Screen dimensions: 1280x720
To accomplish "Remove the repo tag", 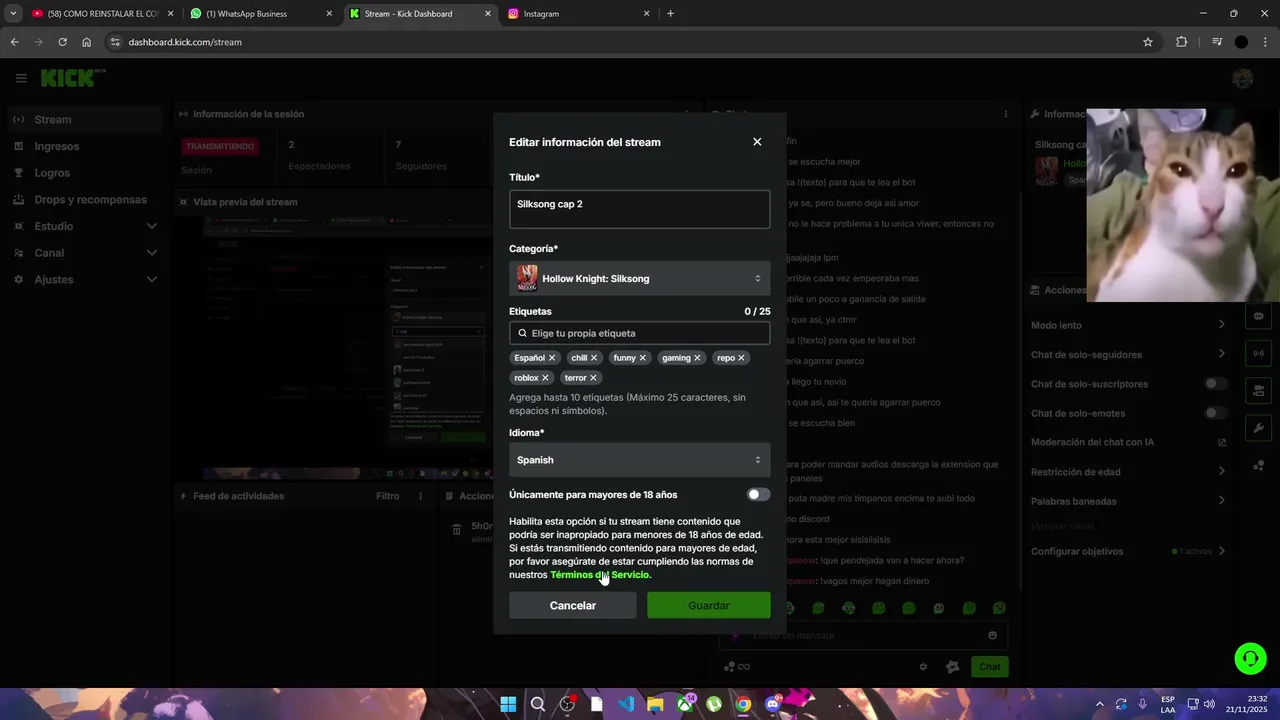I will [741, 358].
